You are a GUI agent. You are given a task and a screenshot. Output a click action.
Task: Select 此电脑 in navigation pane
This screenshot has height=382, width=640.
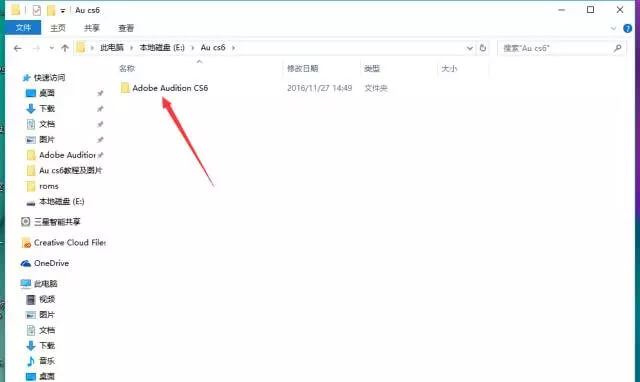click(45, 284)
